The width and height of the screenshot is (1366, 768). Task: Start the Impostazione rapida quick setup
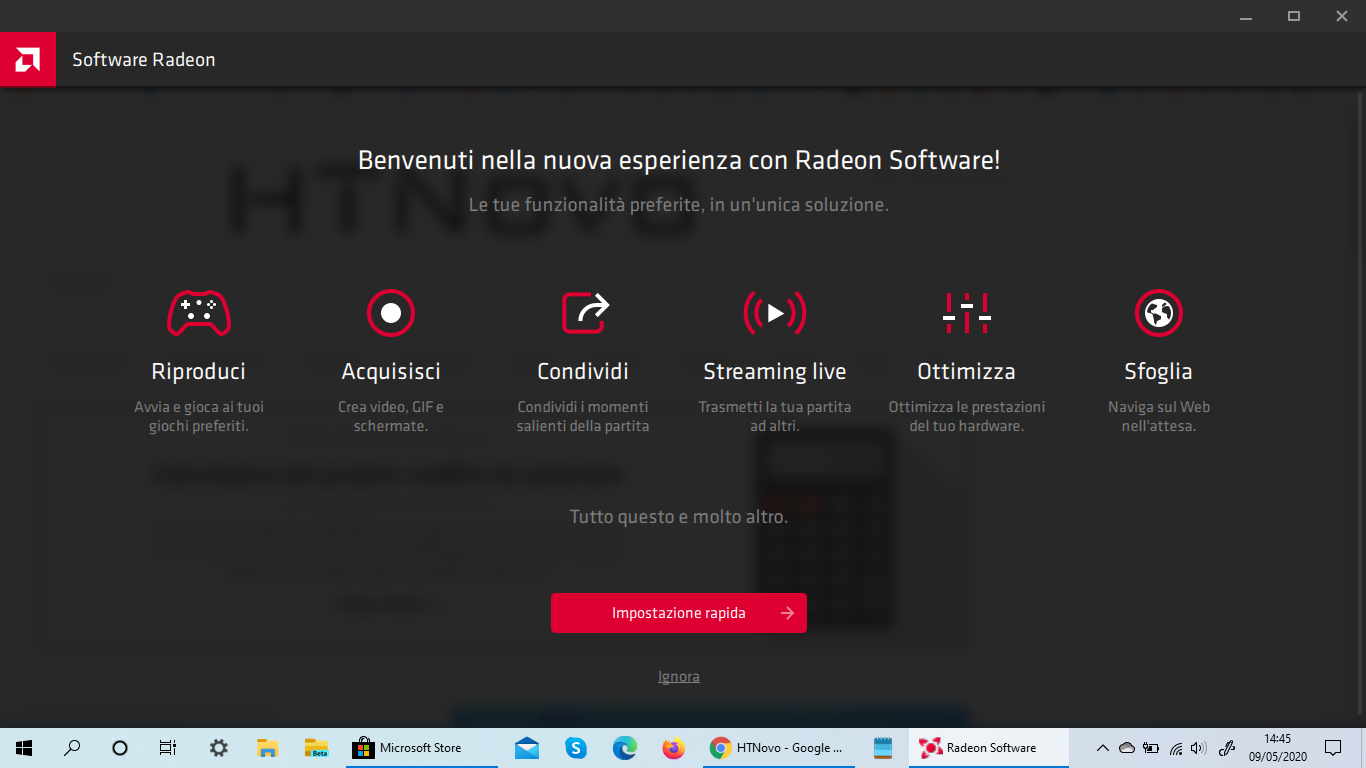[x=679, y=613]
